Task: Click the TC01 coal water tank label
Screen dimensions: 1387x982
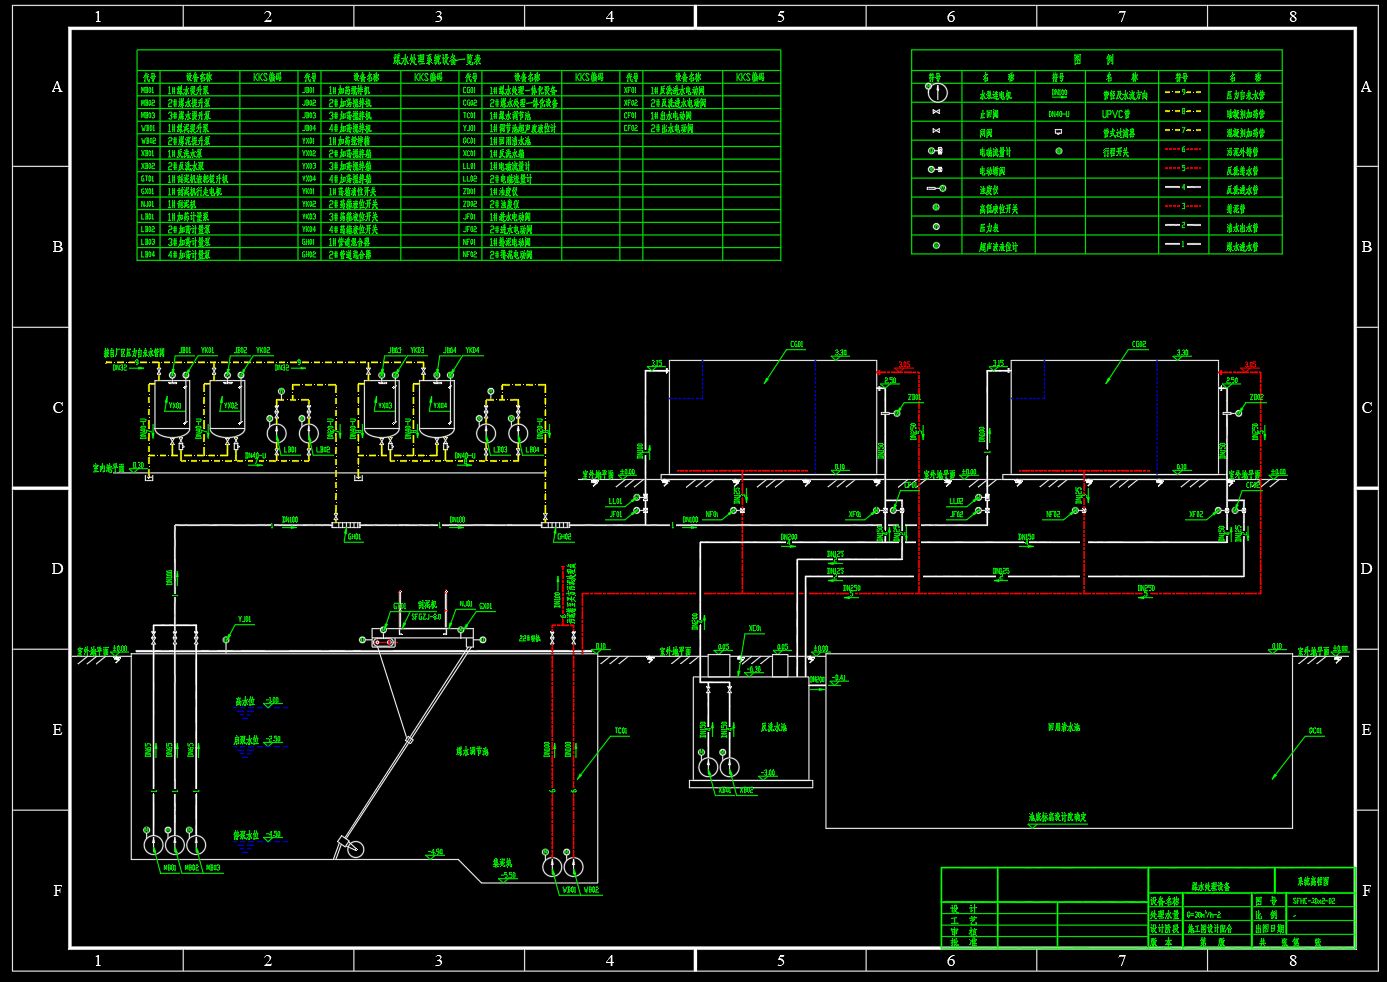Action: click(621, 731)
